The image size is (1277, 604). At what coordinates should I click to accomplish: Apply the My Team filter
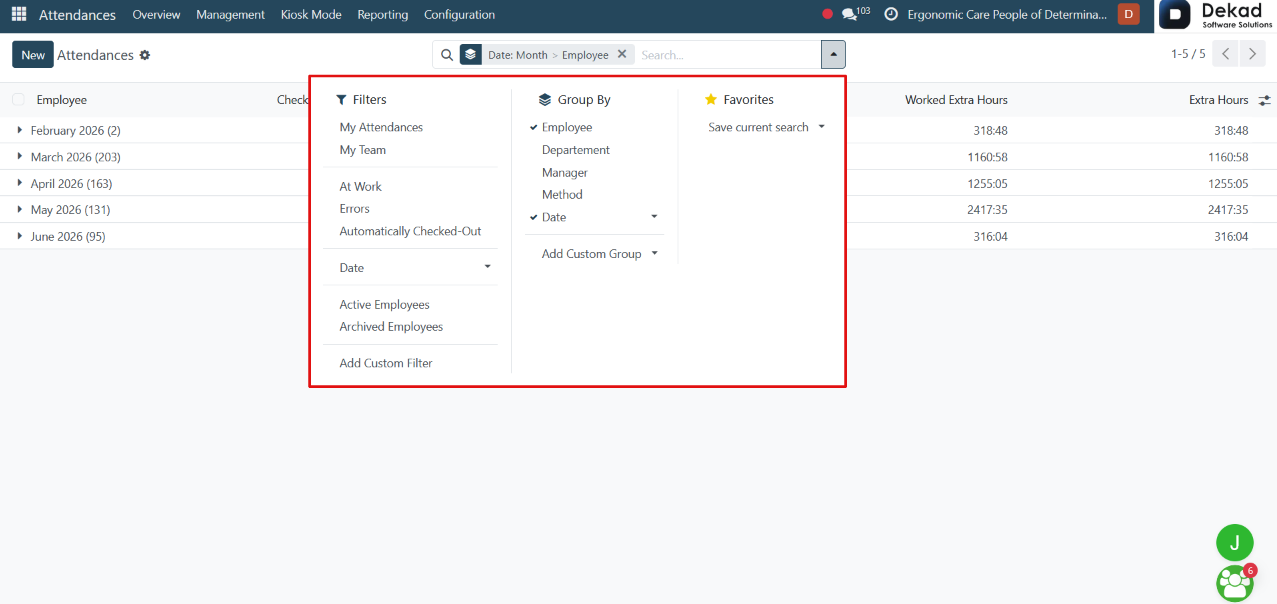[362, 150]
